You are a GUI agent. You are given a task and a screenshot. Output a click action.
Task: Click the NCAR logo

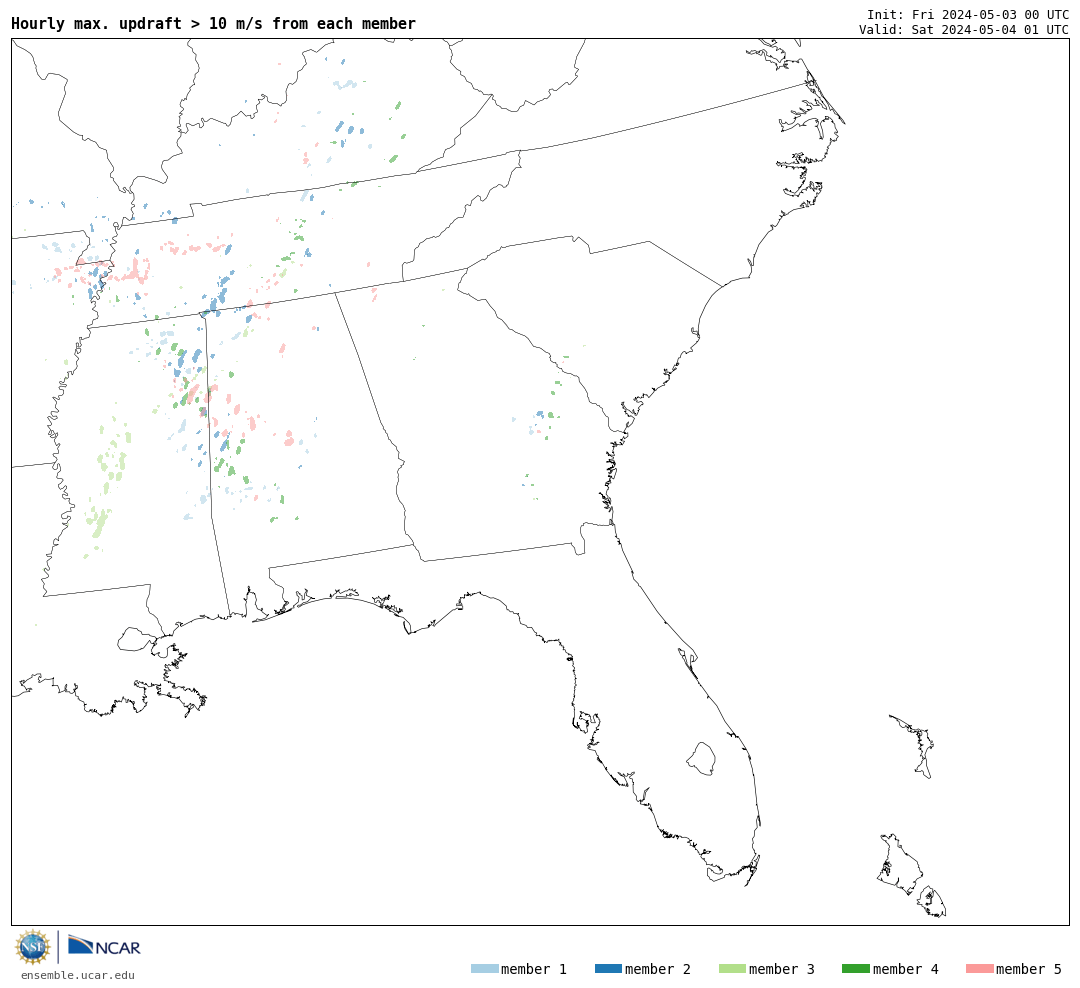[104, 945]
